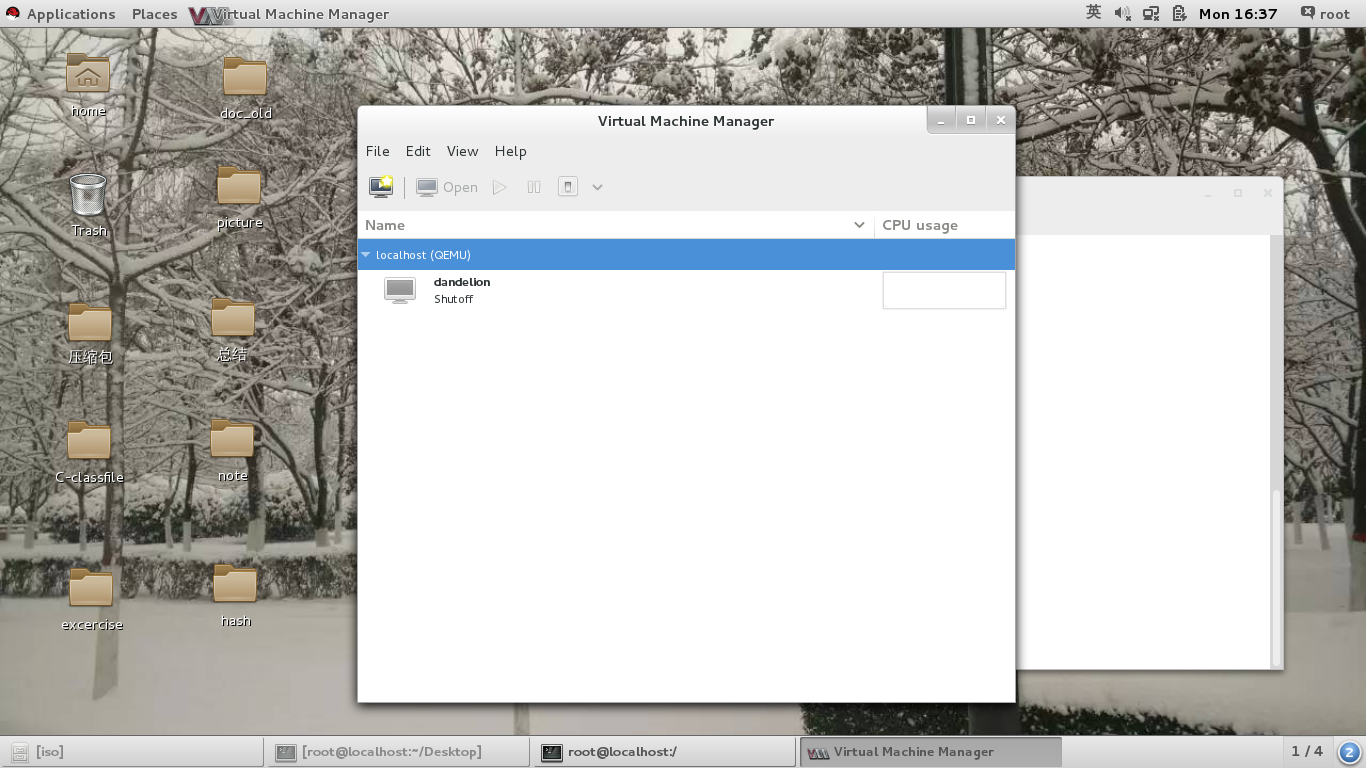Click the dandelion CPU usage graph
The image size is (1366, 768).
[944, 290]
